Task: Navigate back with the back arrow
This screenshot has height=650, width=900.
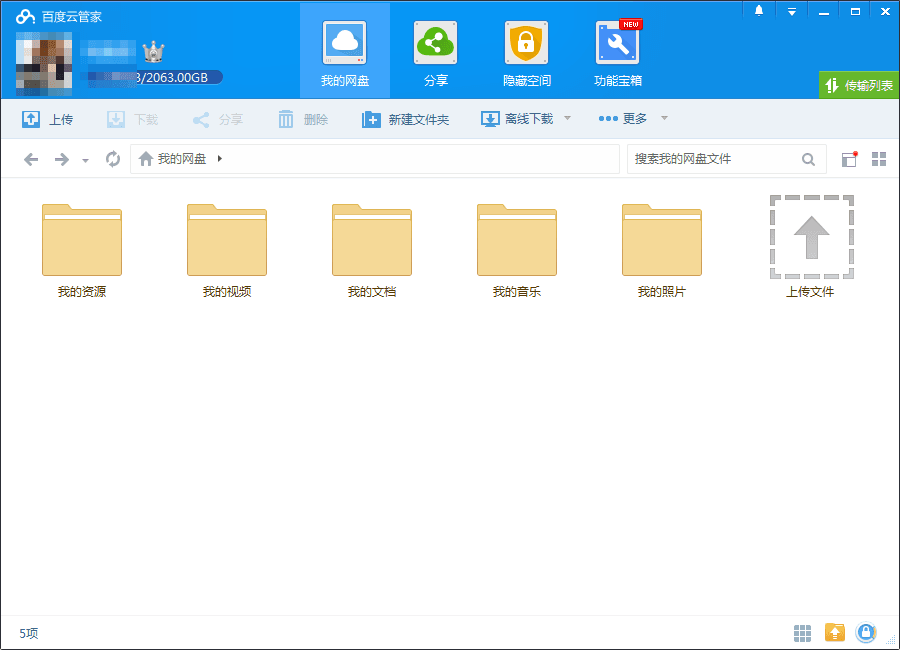Action: tap(30, 158)
